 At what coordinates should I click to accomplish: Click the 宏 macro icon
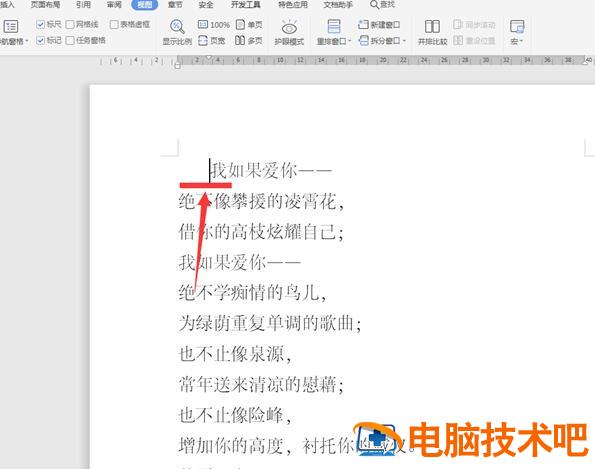click(x=517, y=27)
